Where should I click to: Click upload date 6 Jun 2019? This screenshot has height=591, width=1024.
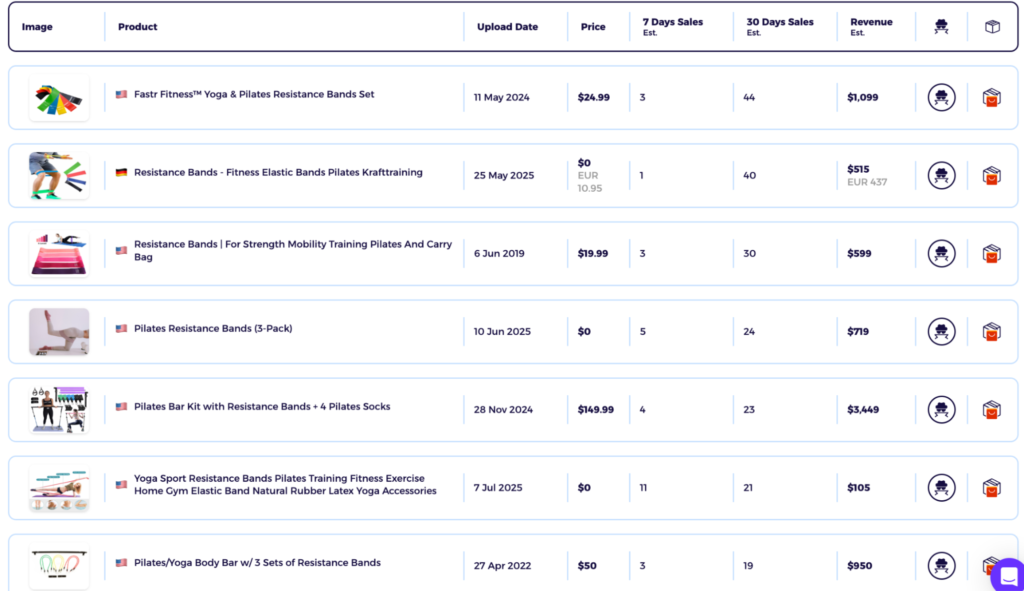pos(499,253)
